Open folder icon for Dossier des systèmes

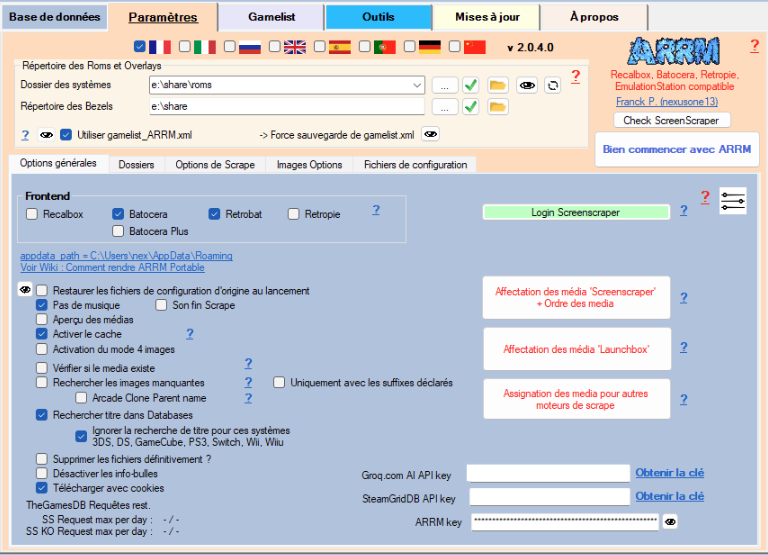coord(498,85)
